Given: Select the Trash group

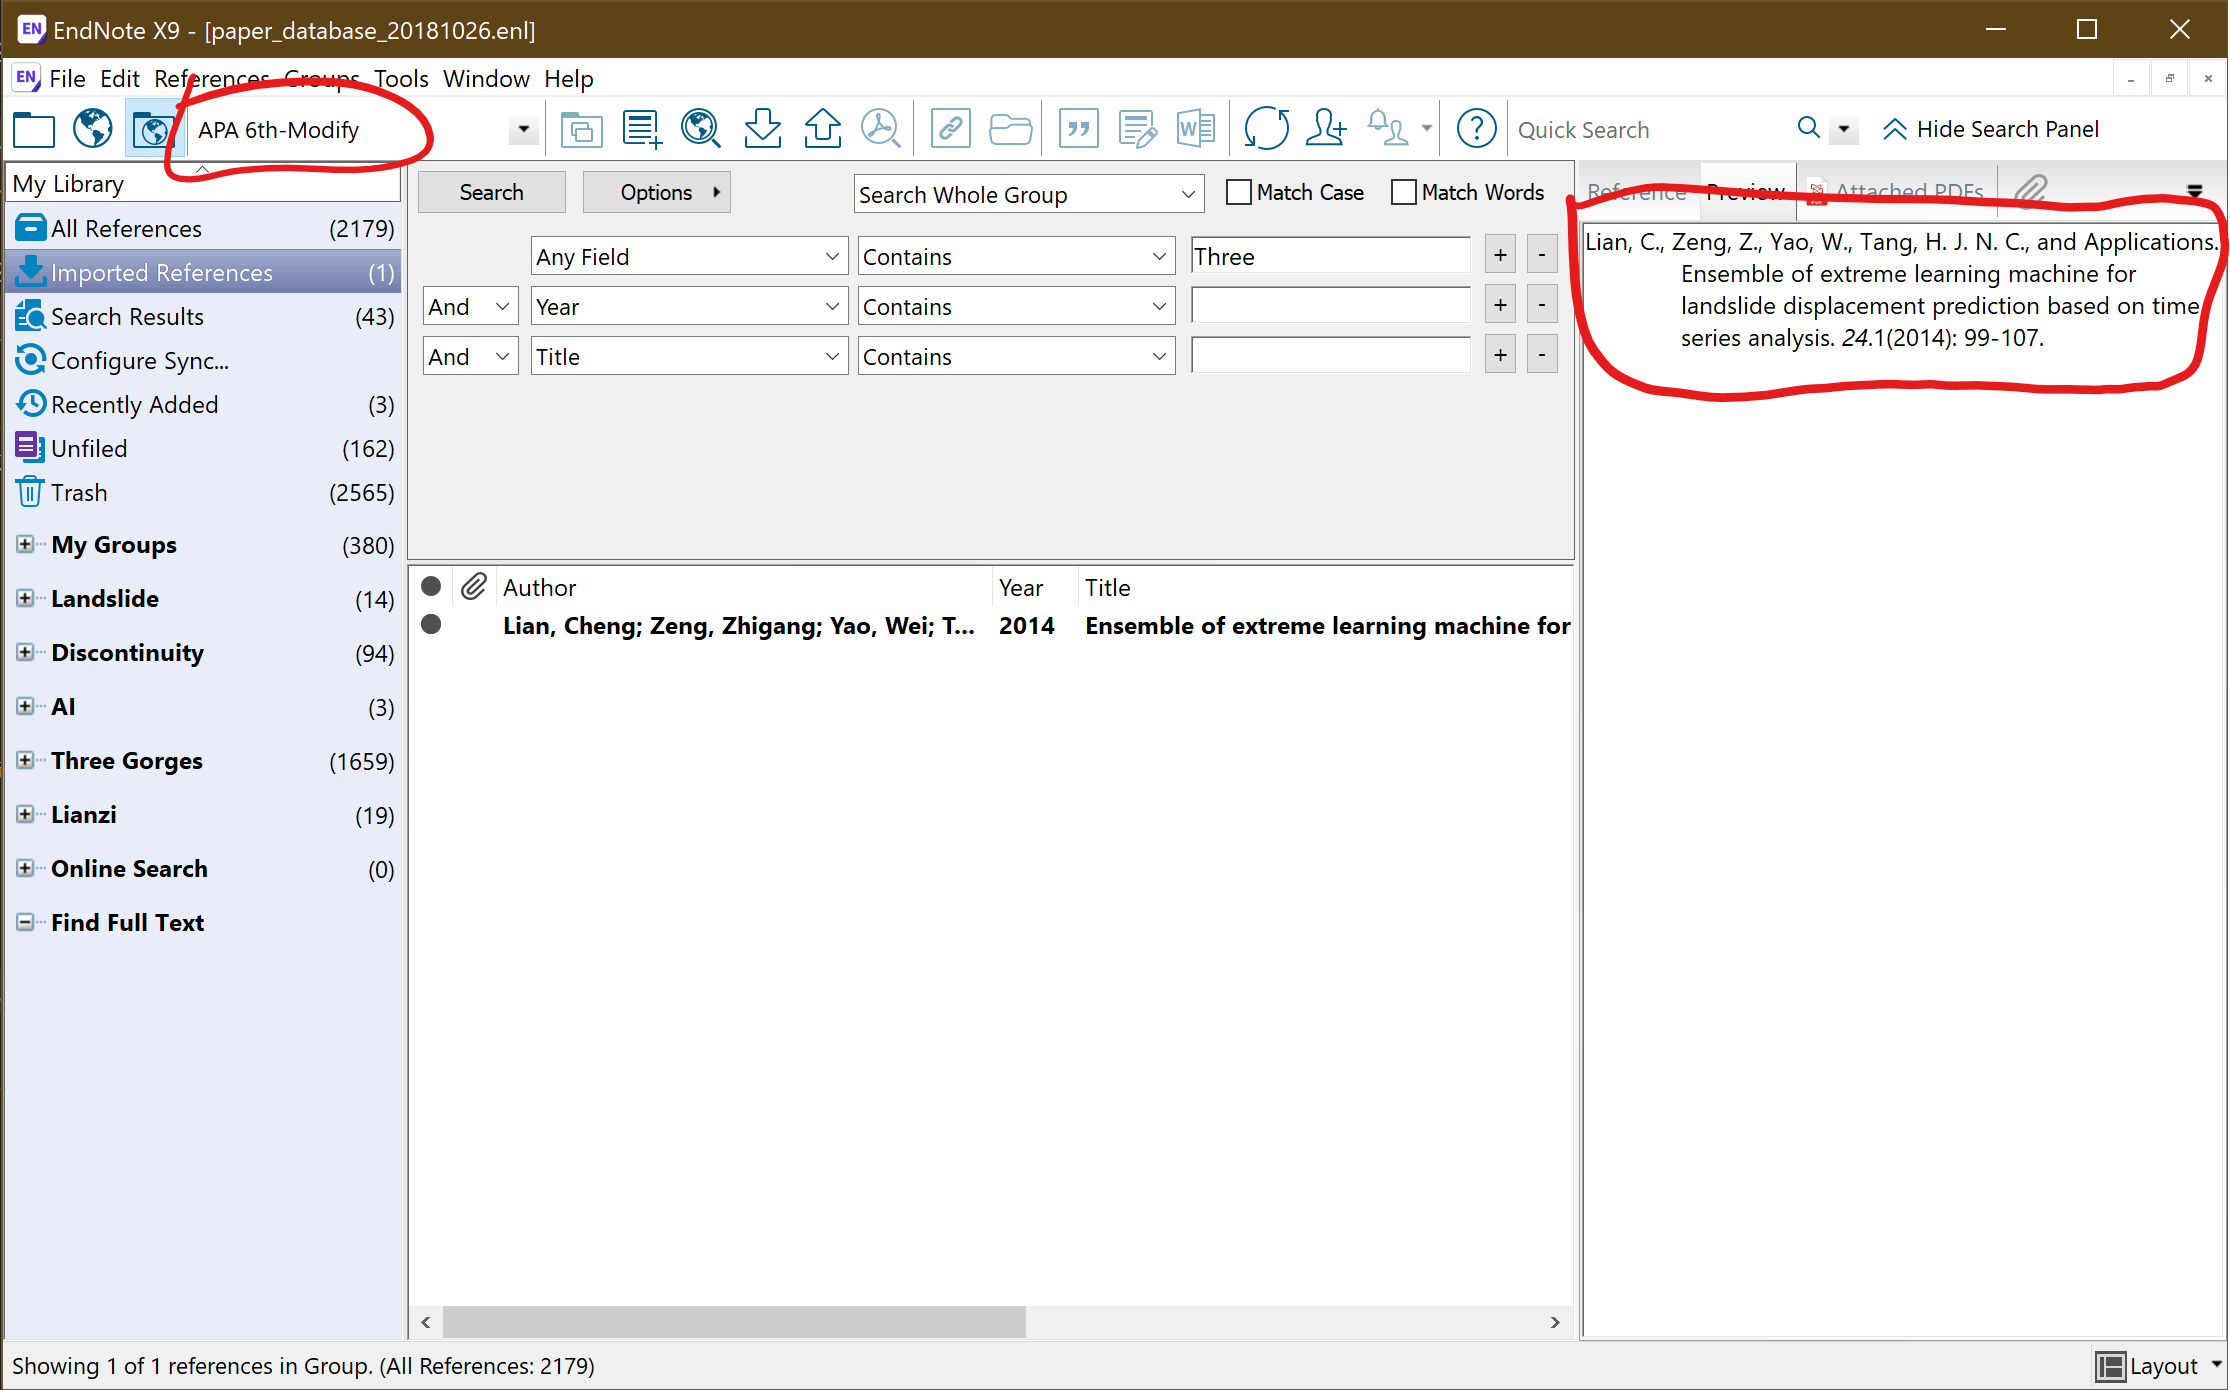Looking at the screenshot, I should pyautogui.click(x=204, y=492).
